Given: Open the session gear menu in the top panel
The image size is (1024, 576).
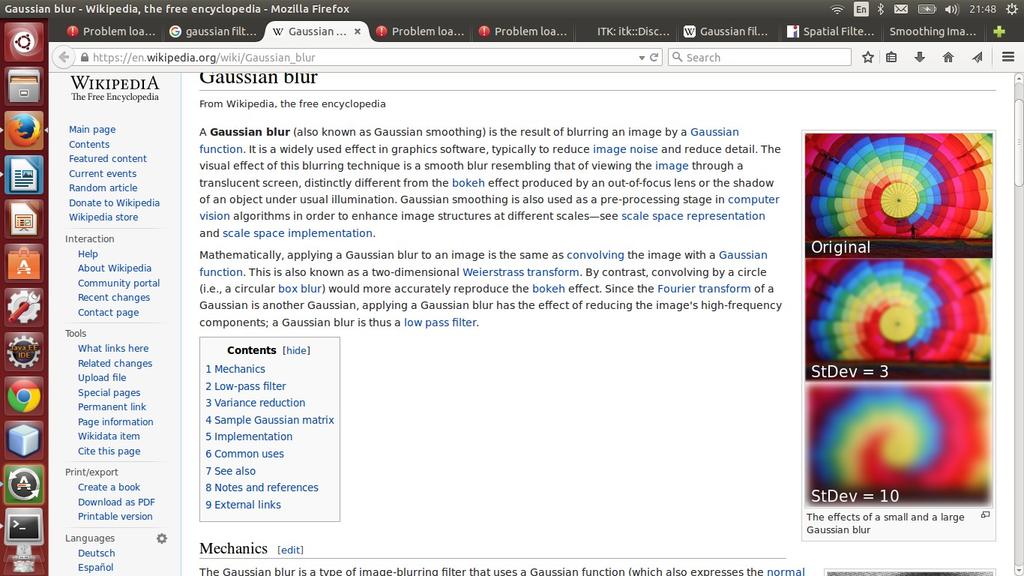Looking at the screenshot, I should [1012, 9].
